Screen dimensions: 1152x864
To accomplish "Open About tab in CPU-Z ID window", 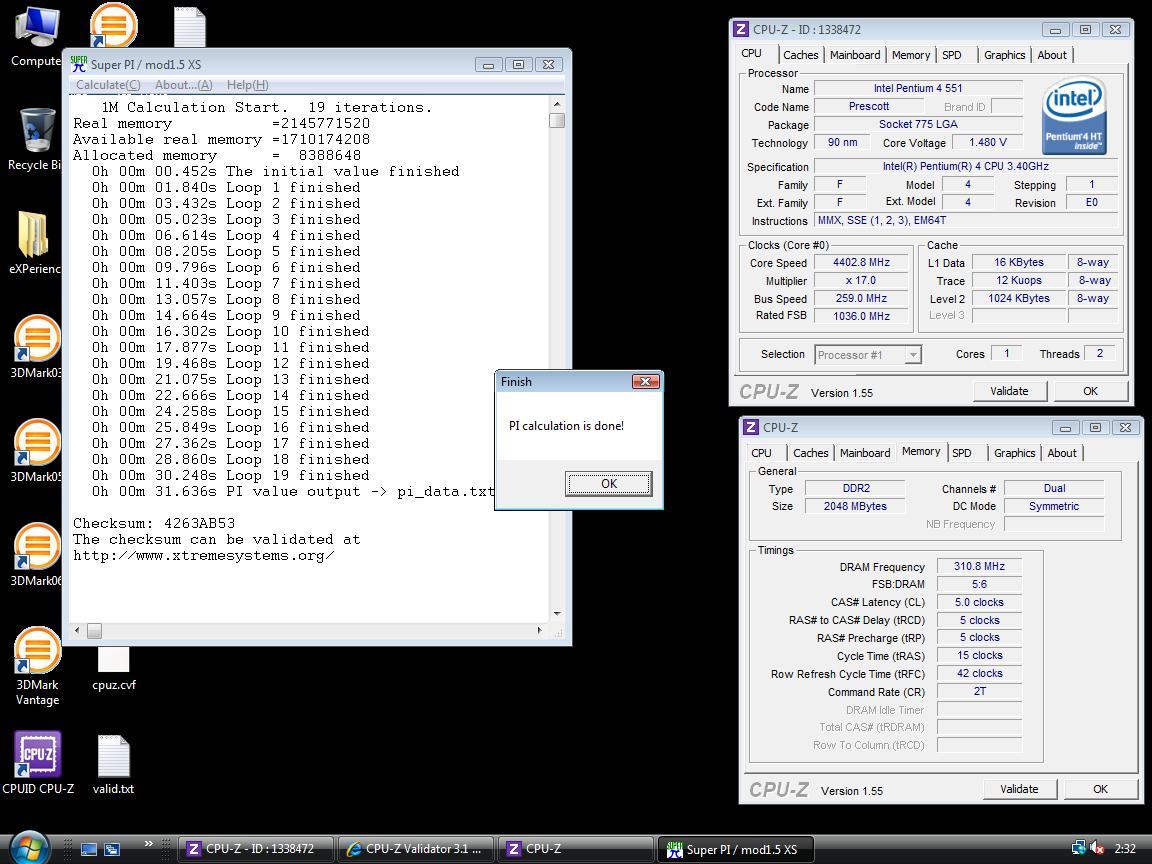I will click(x=1051, y=54).
